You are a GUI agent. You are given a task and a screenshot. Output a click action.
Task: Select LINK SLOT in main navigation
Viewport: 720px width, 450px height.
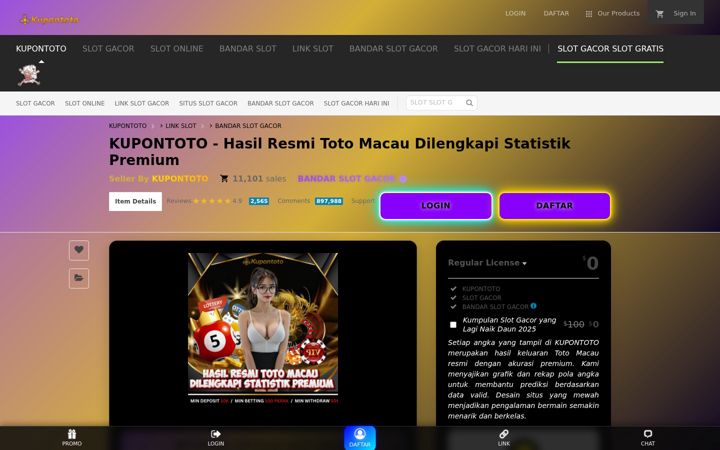[x=313, y=49]
